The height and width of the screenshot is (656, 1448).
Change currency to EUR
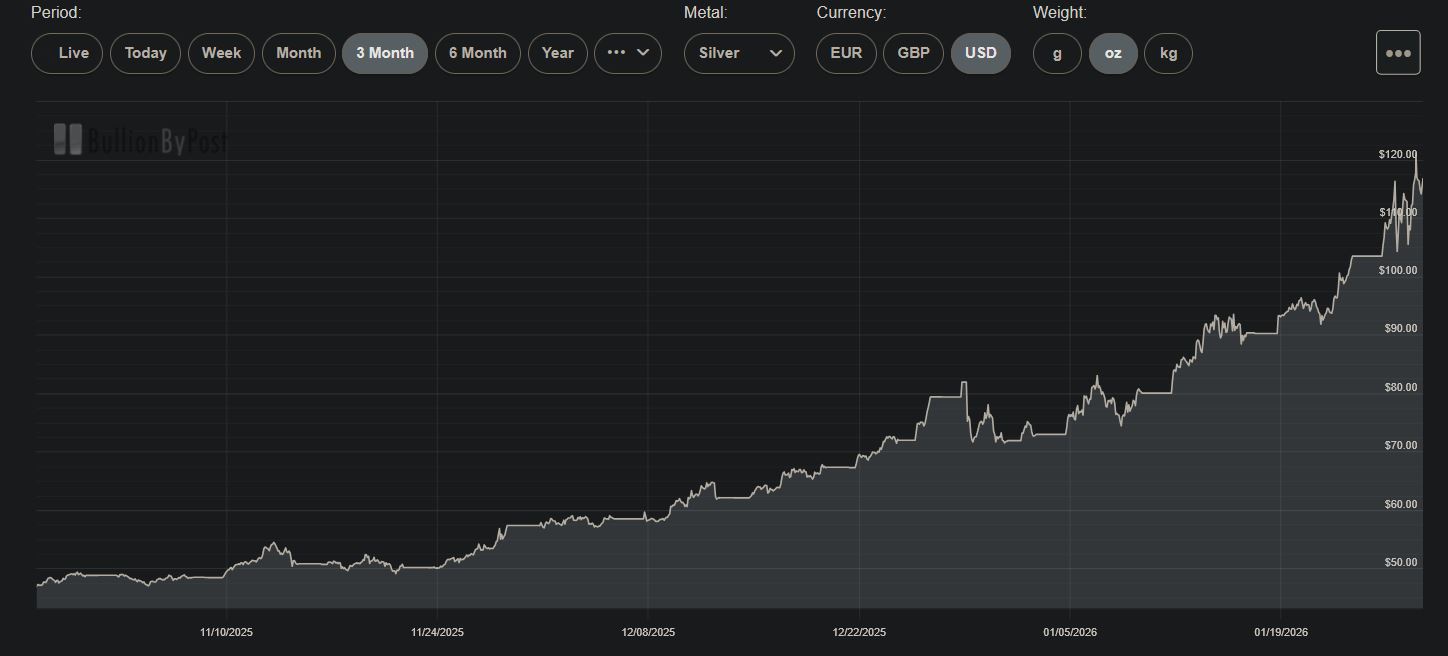click(846, 53)
